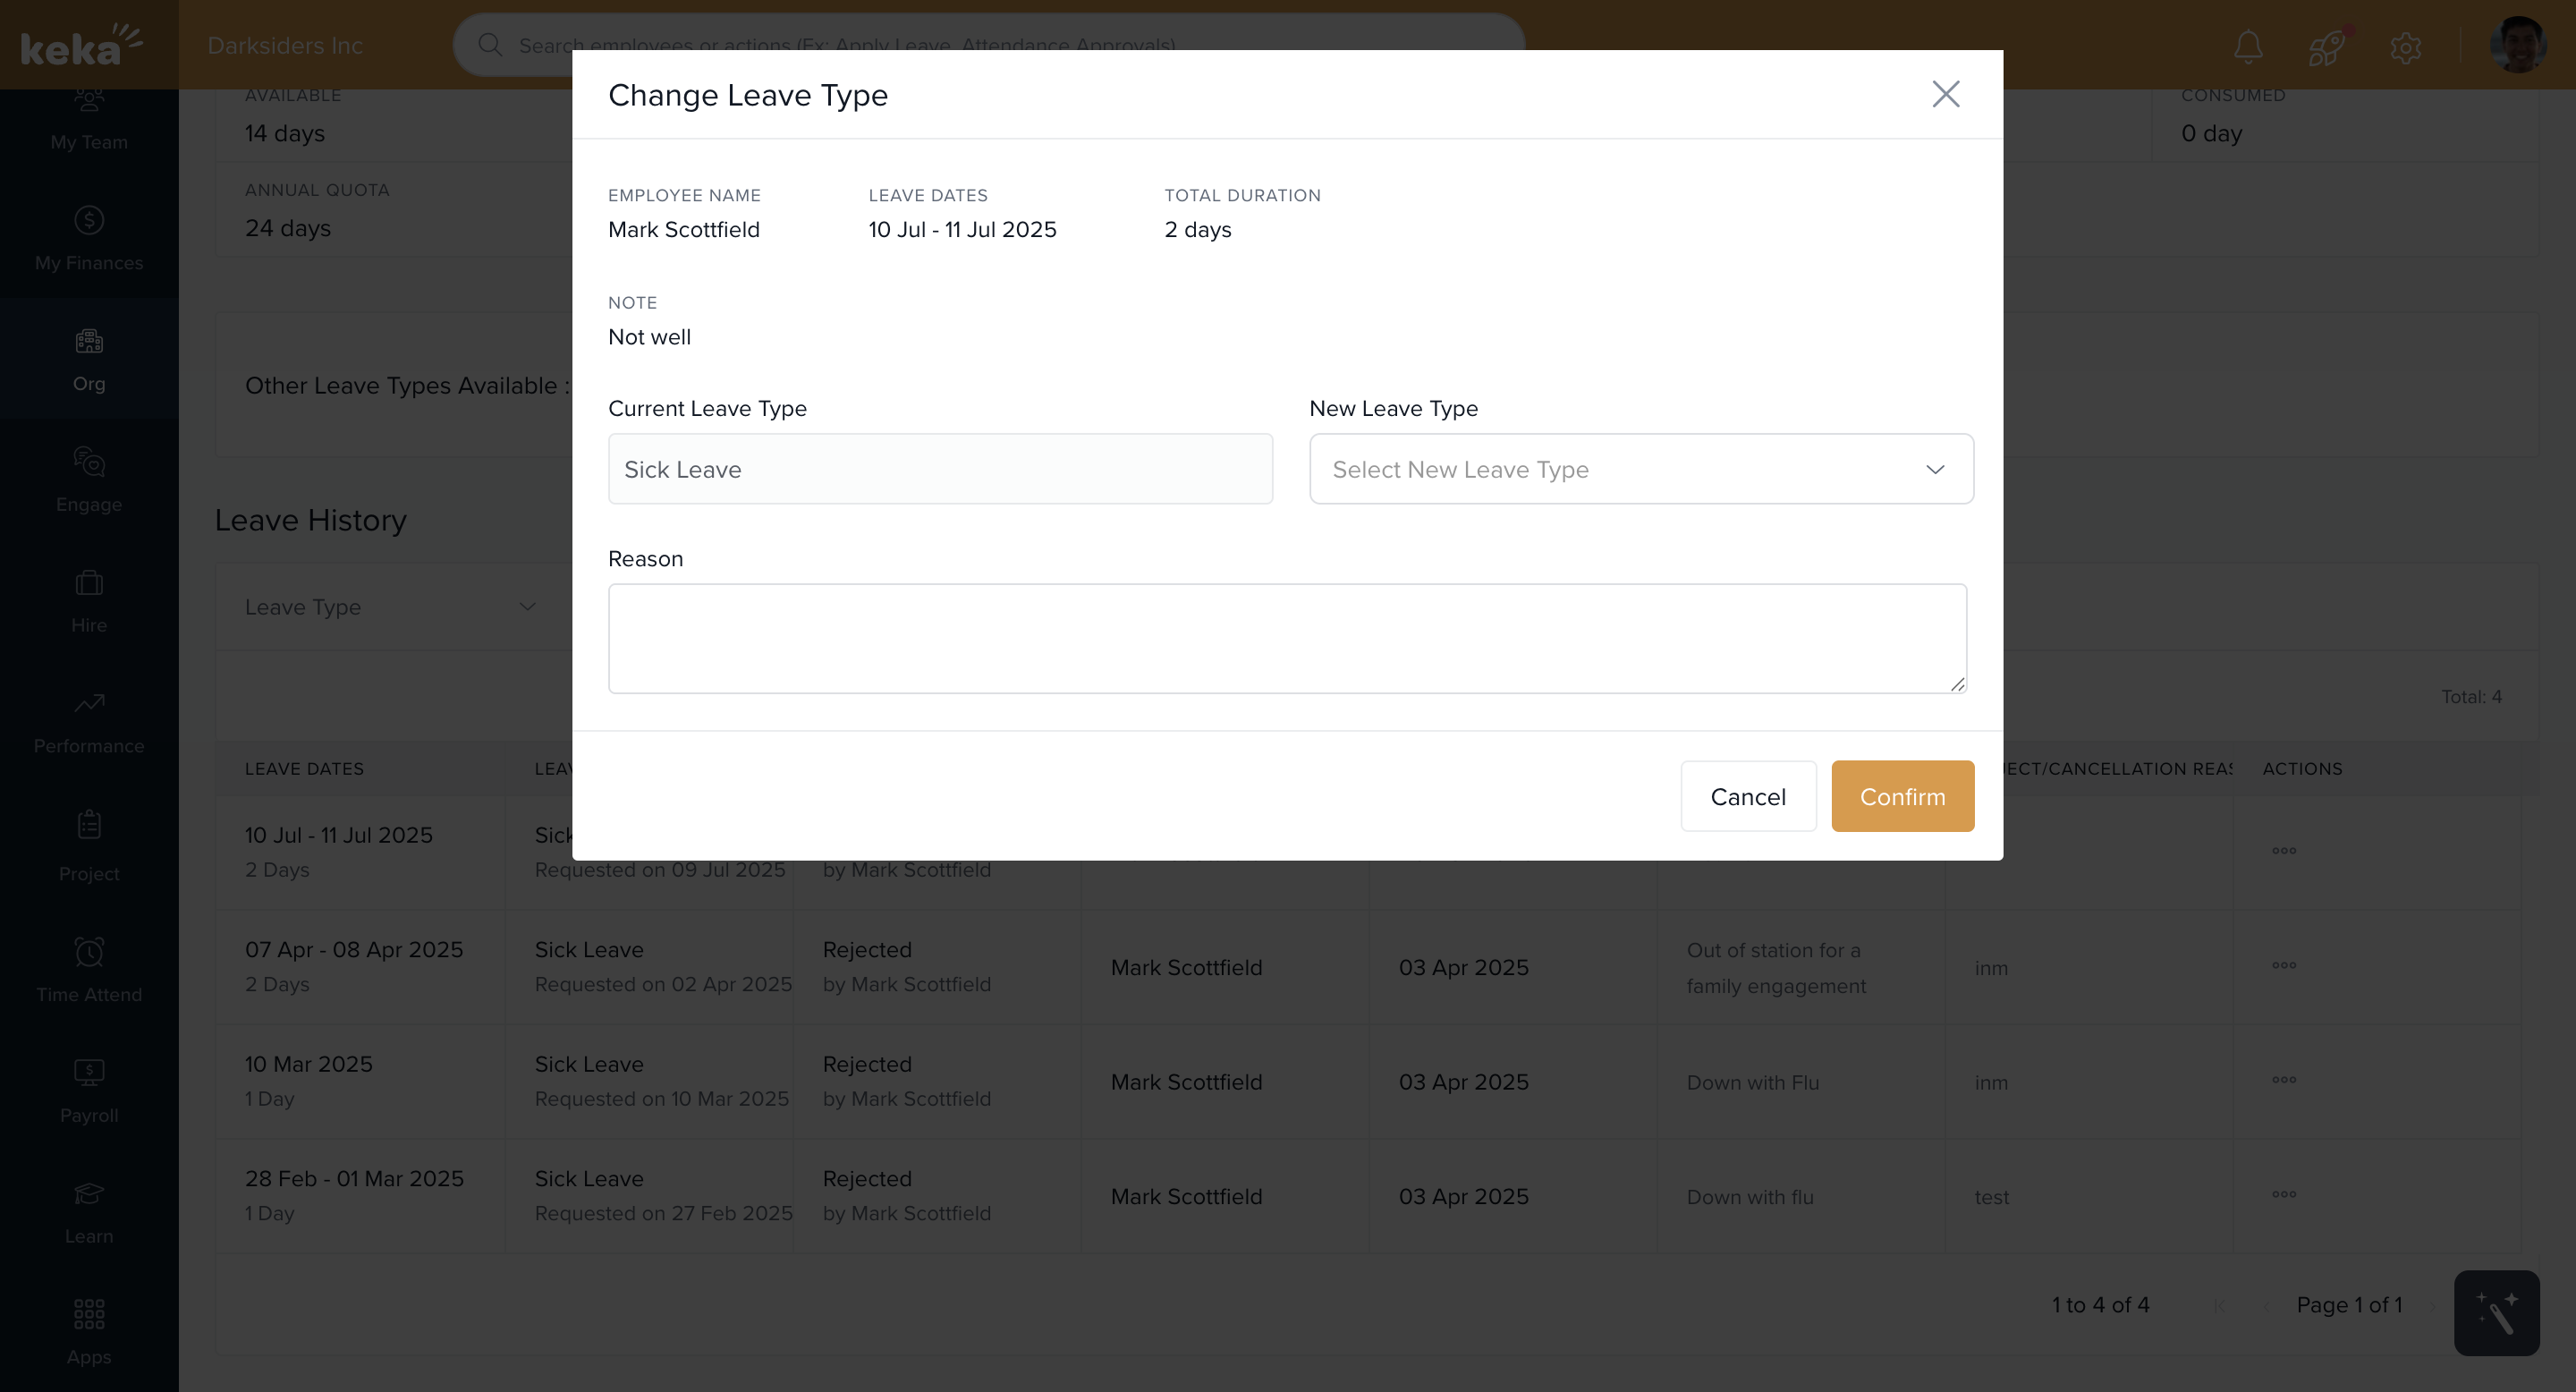2576x1392 pixels.
Task: Open Time Attend module in sidebar
Action: coord(89,969)
